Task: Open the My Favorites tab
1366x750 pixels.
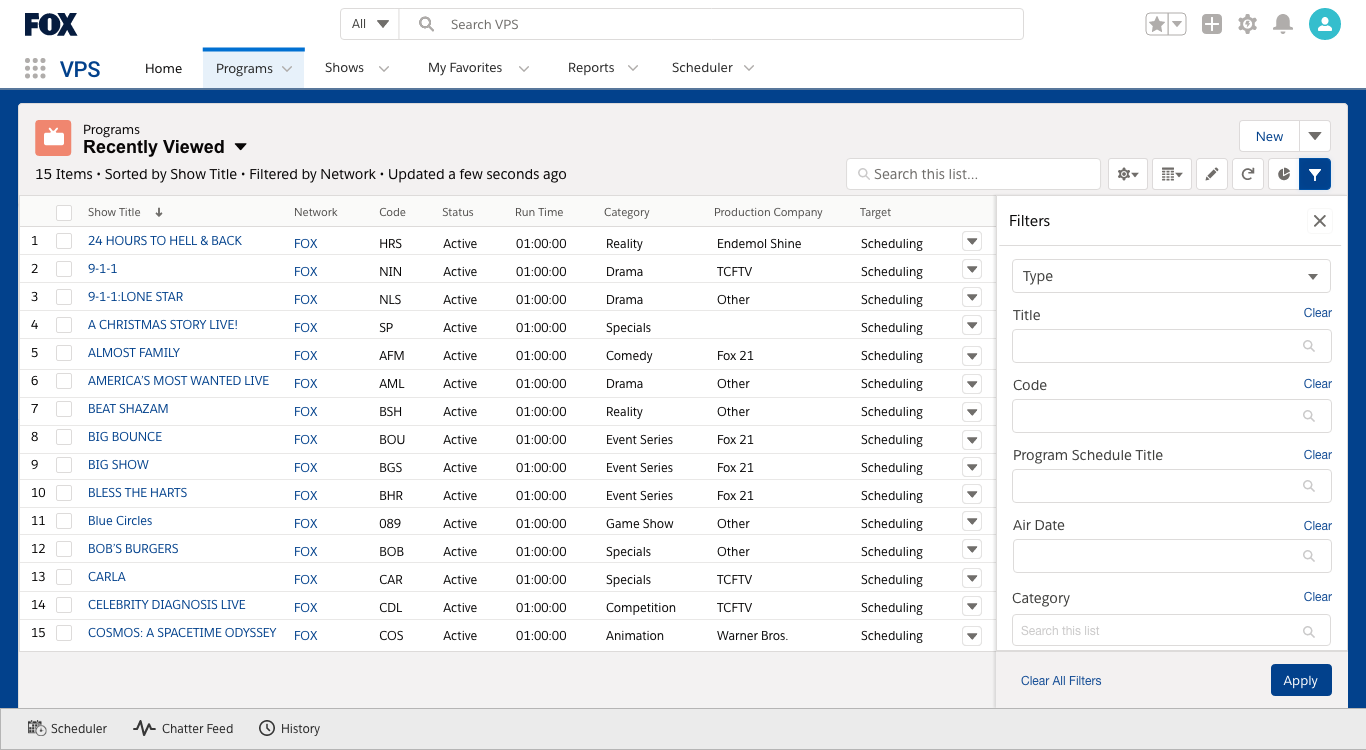Action: pyautogui.click(x=465, y=68)
